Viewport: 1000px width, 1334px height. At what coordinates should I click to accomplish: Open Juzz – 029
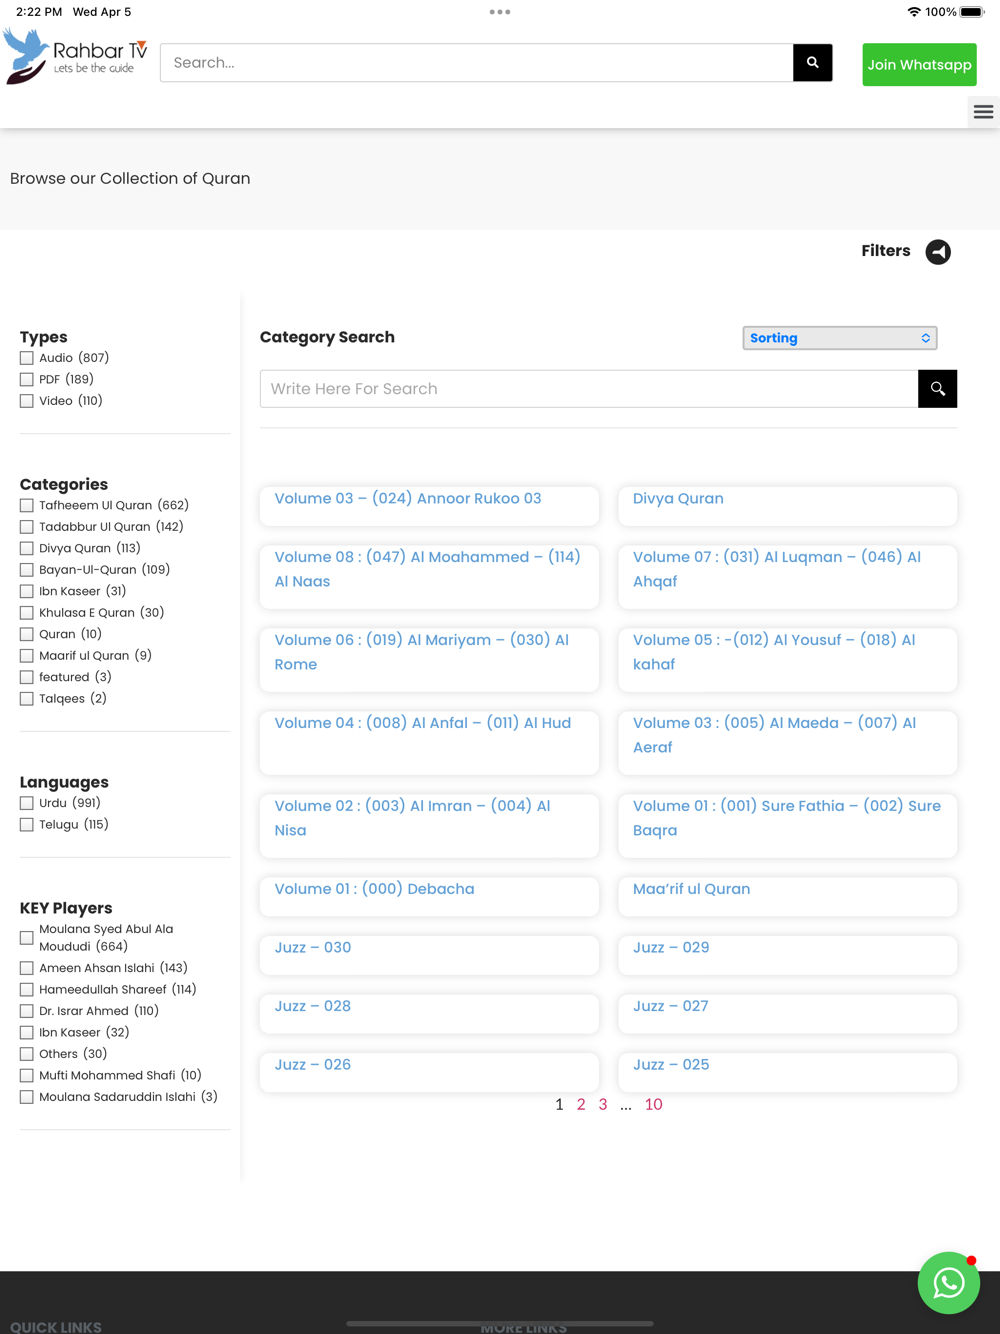(787, 955)
